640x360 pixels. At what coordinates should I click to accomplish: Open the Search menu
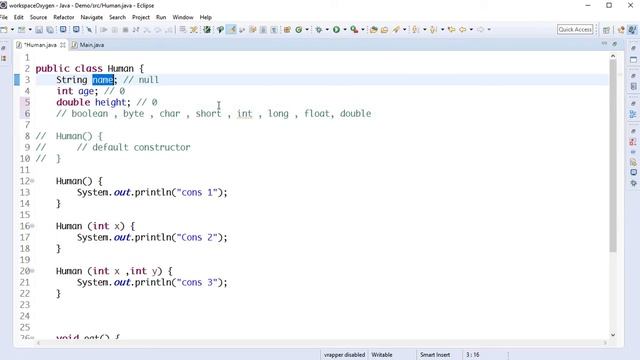[x=118, y=17]
